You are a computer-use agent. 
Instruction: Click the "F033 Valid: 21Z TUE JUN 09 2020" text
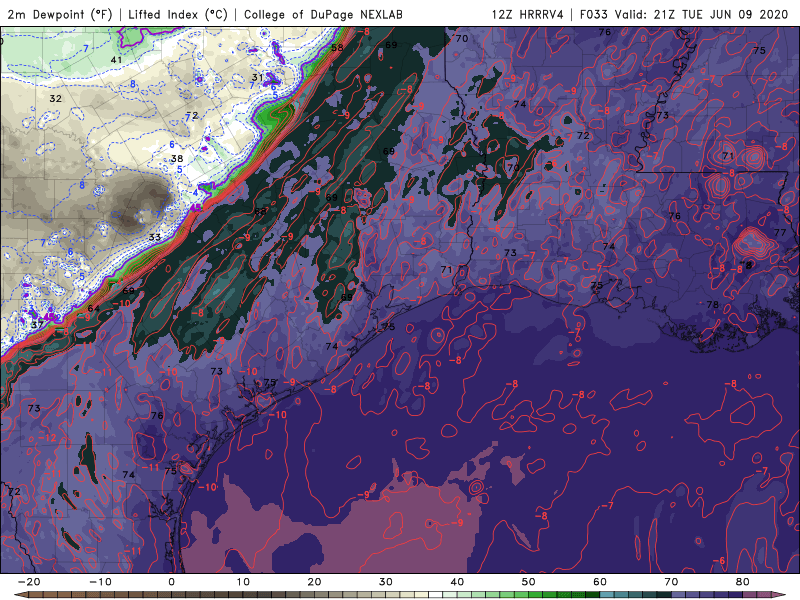[x=684, y=14]
